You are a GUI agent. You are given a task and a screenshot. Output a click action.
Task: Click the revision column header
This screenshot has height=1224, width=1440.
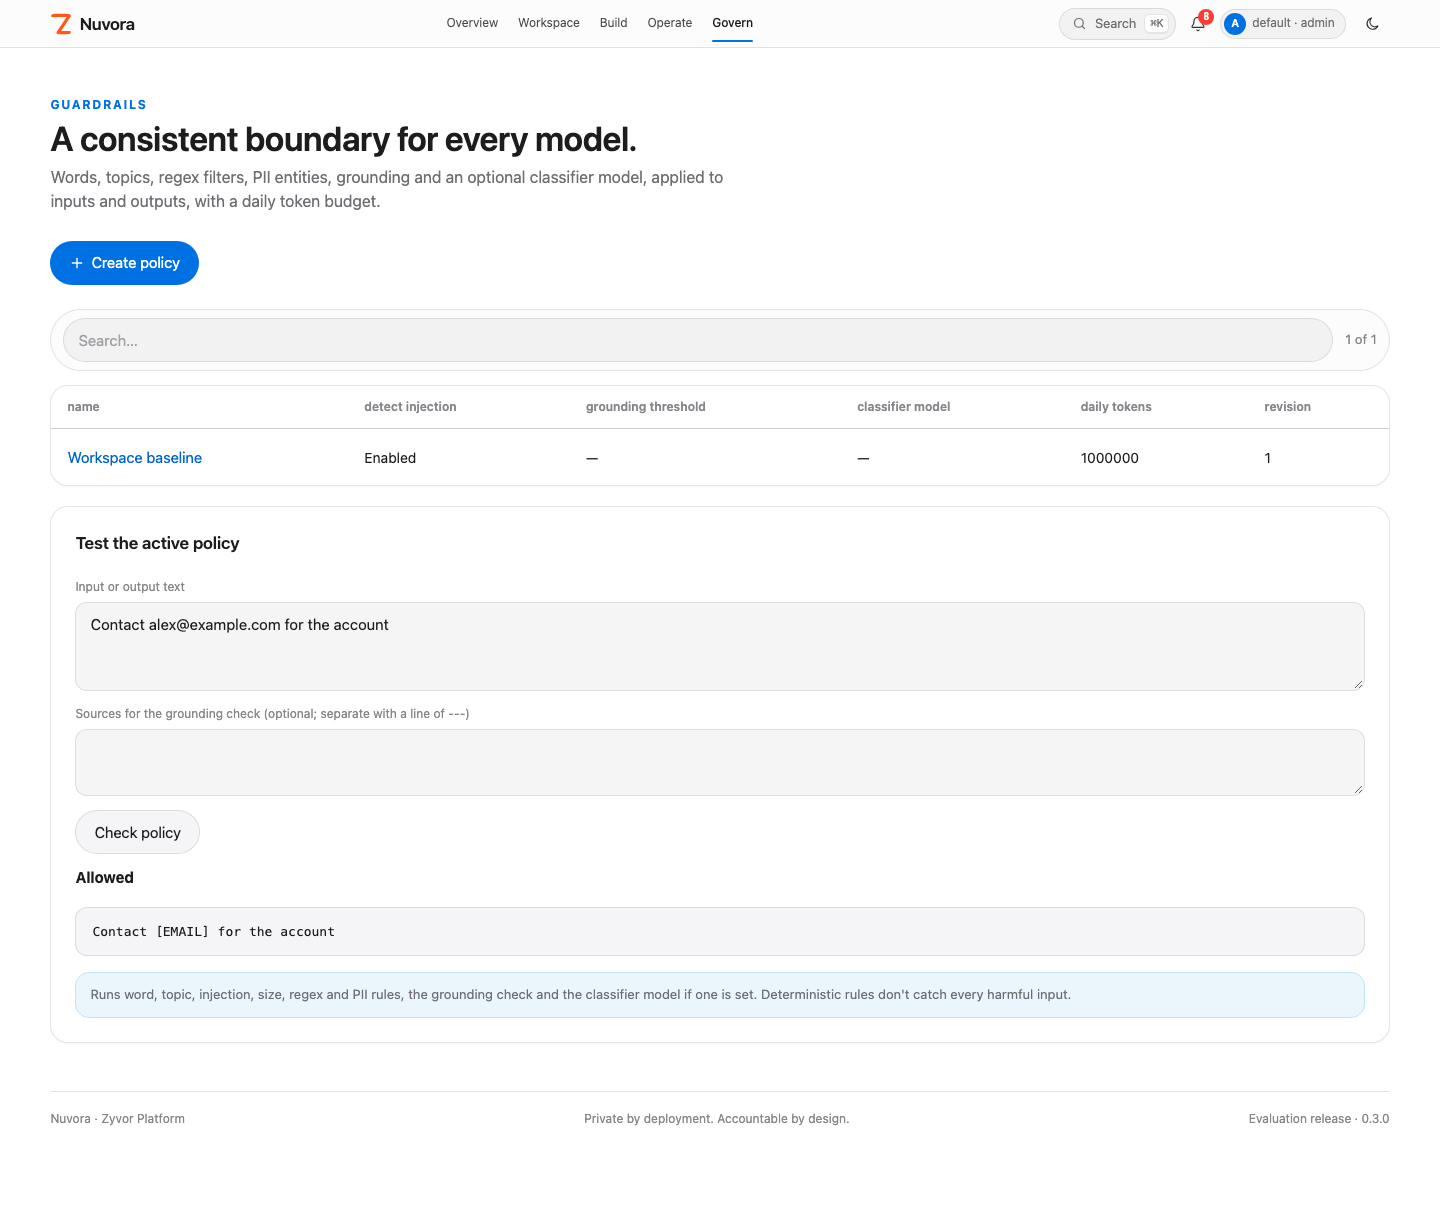(x=1287, y=407)
